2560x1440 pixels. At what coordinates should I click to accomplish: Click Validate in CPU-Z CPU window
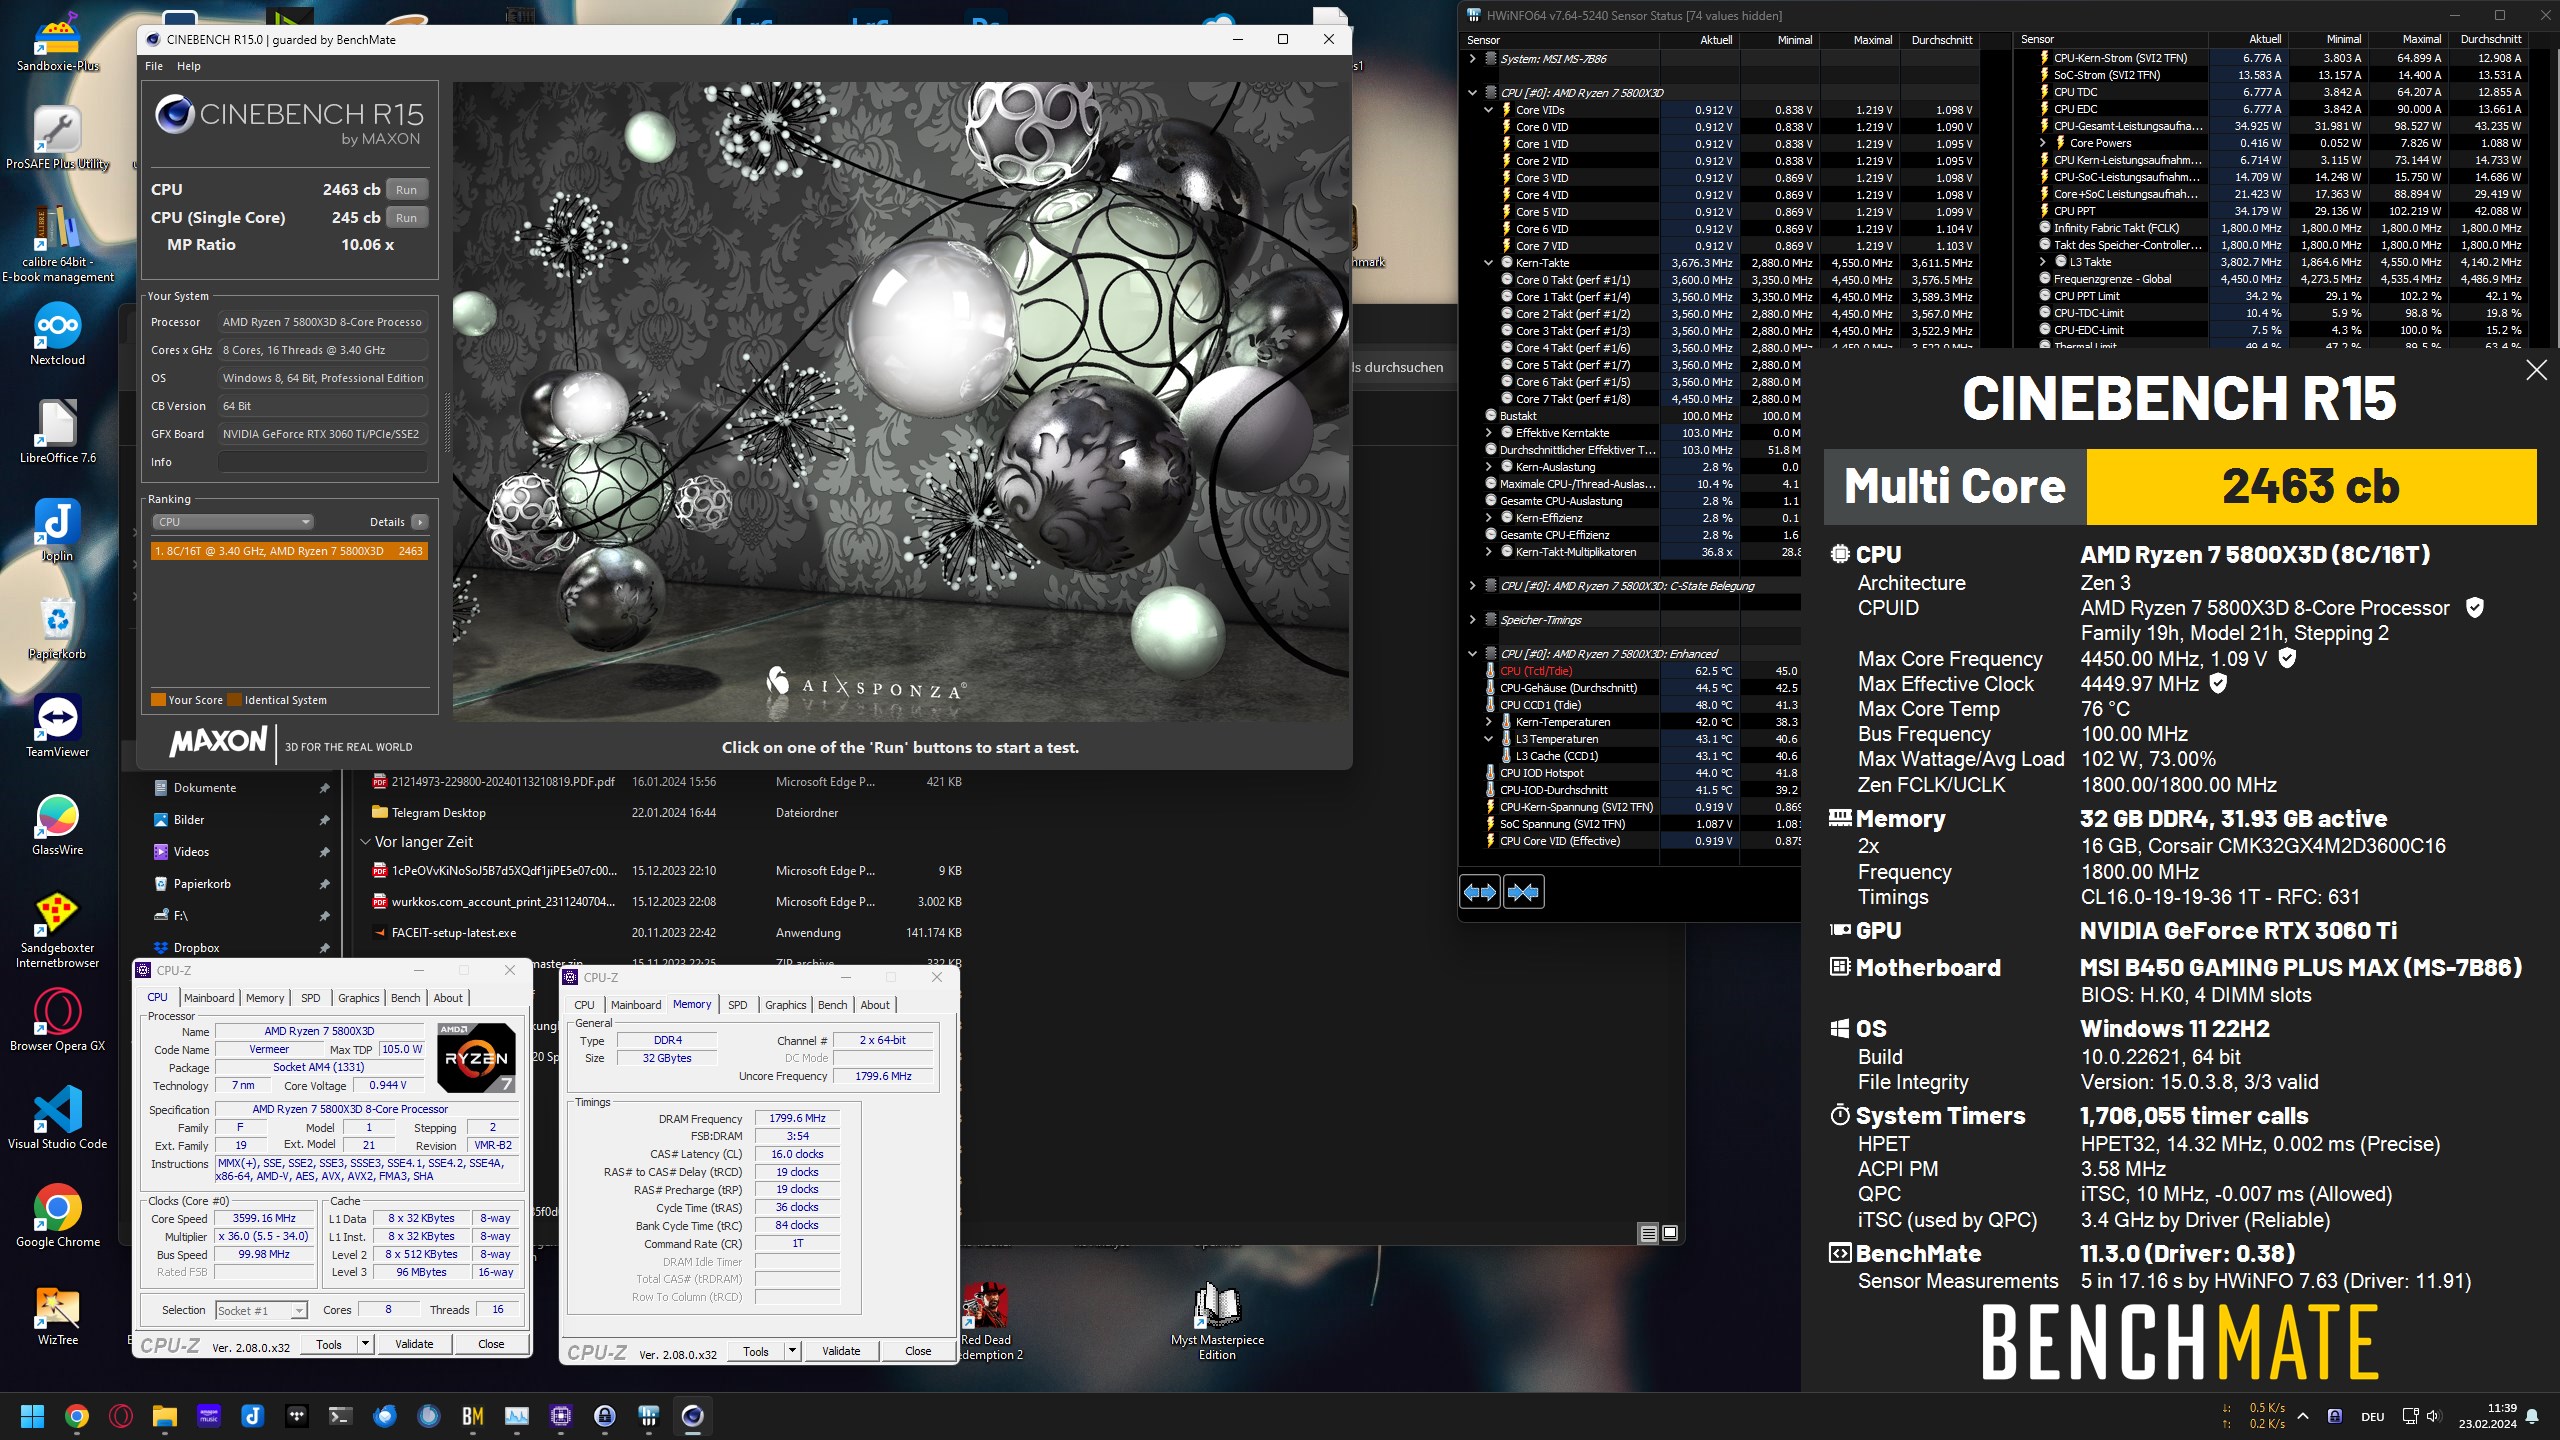[x=414, y=1344]
